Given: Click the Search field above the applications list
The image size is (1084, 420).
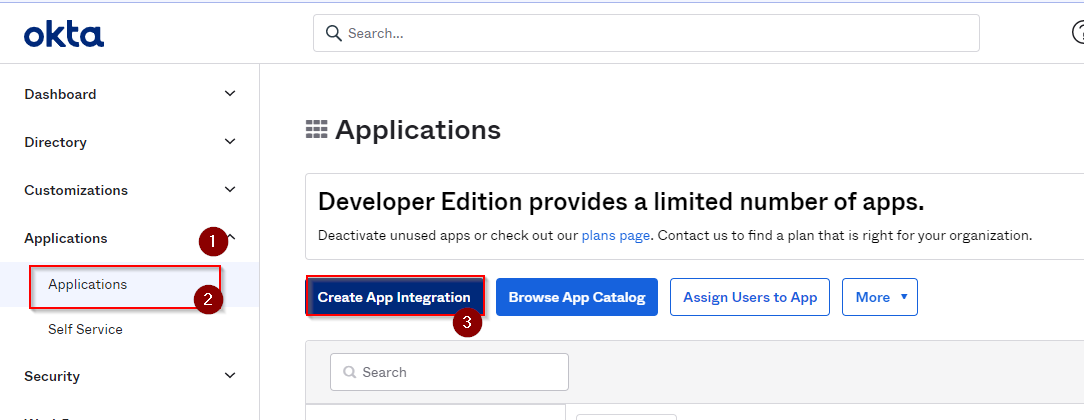Looking at the screenshot, I should [449, 372].
